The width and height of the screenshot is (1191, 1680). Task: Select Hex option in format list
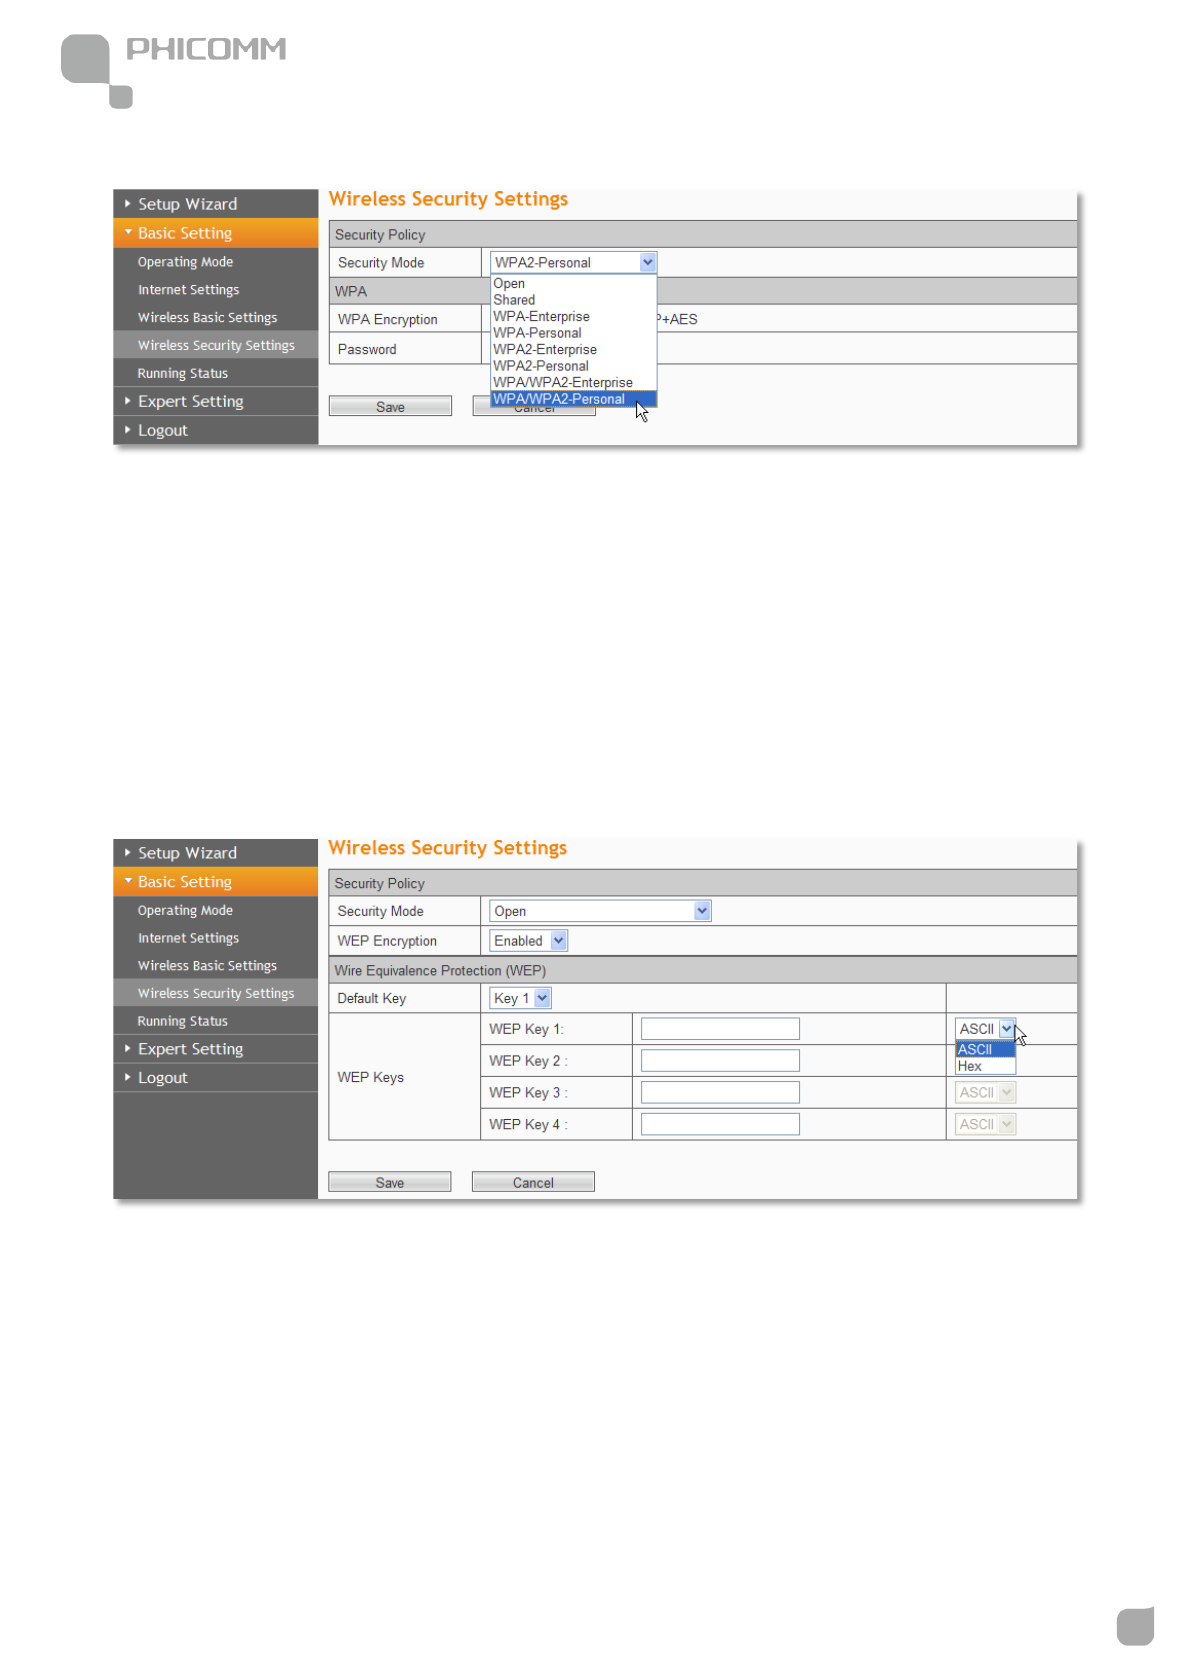pyautogui.click(x=985, y=1067)
